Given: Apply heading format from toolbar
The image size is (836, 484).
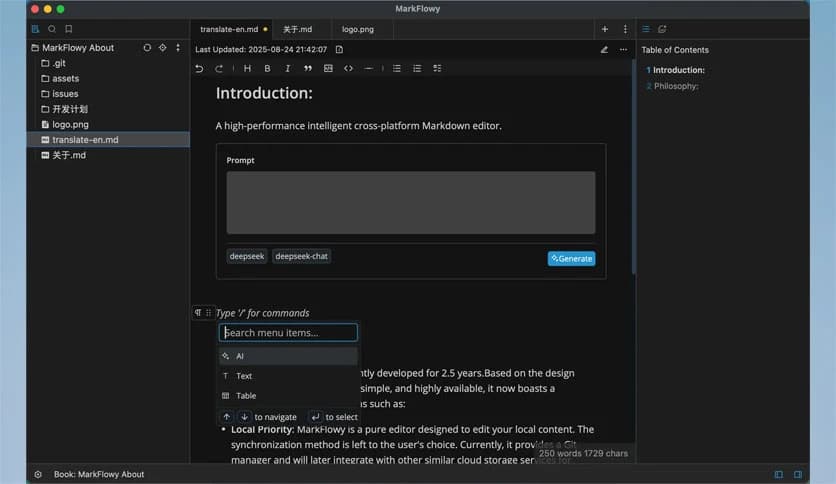Looking at the screenshot, I should (247, 69).
